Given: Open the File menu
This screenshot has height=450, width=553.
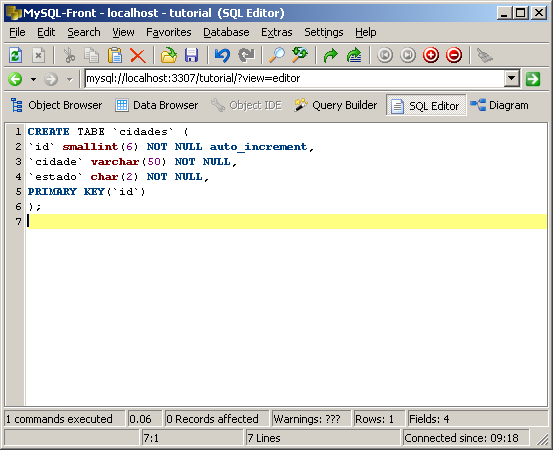Looking at the screenshot, I should (17, 32).
